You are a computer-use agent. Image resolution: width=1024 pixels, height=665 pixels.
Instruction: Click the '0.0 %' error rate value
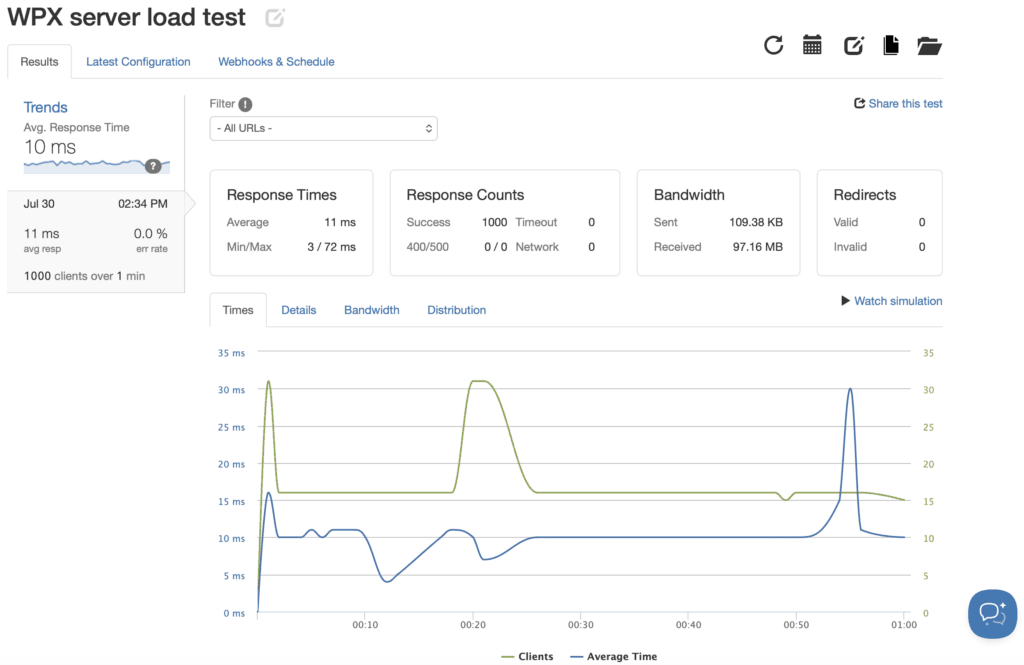click(x=150, y=233)
